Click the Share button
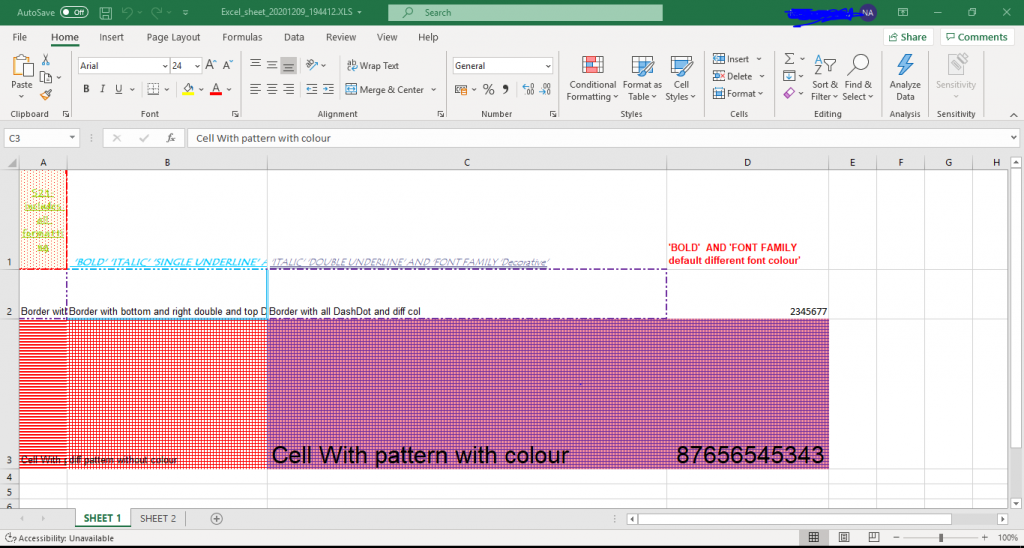1024x548 pixels. (x=908, y=37)
